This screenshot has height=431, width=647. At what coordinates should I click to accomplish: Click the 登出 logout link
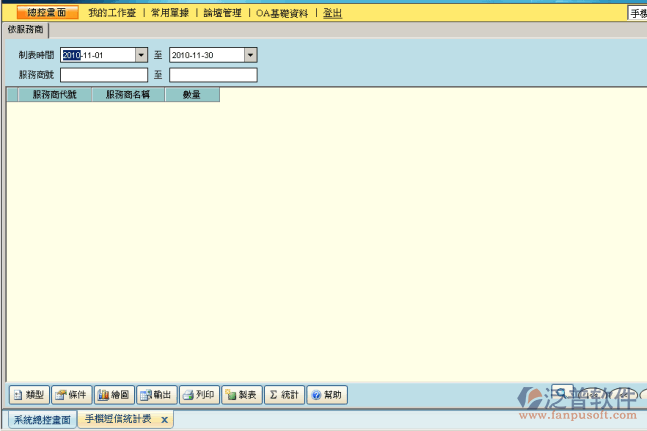[333, 13]
